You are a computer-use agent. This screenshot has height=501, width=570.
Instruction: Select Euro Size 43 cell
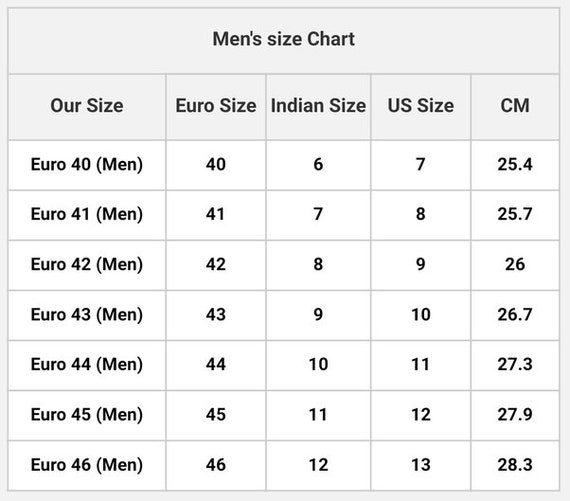tap(216, 314)
